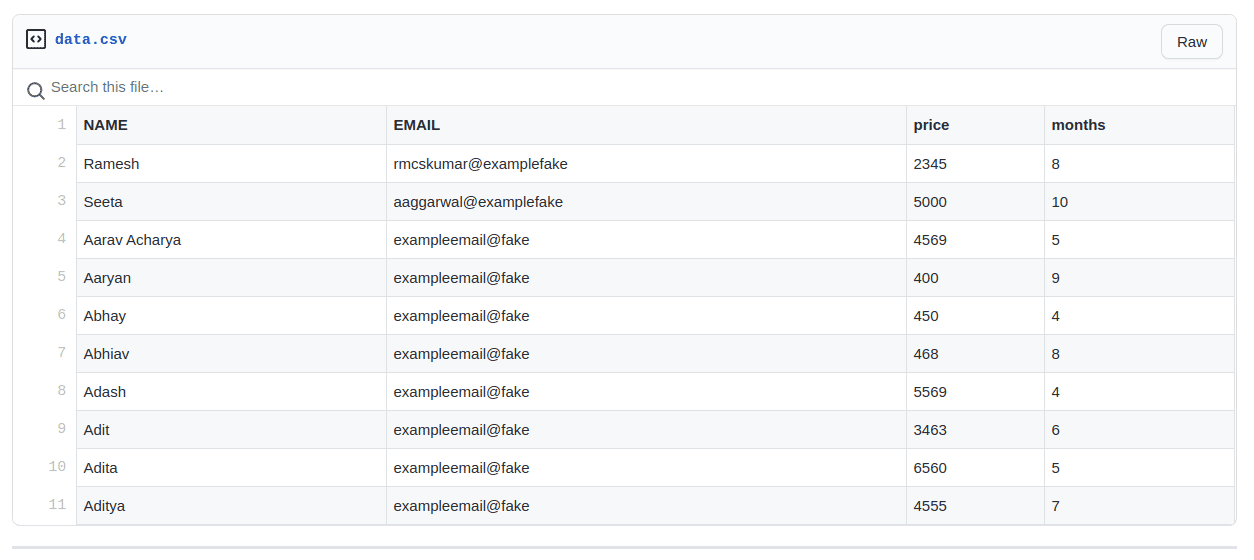Open the data.csv file link
1254x560 pixels.
coord(91,40)
